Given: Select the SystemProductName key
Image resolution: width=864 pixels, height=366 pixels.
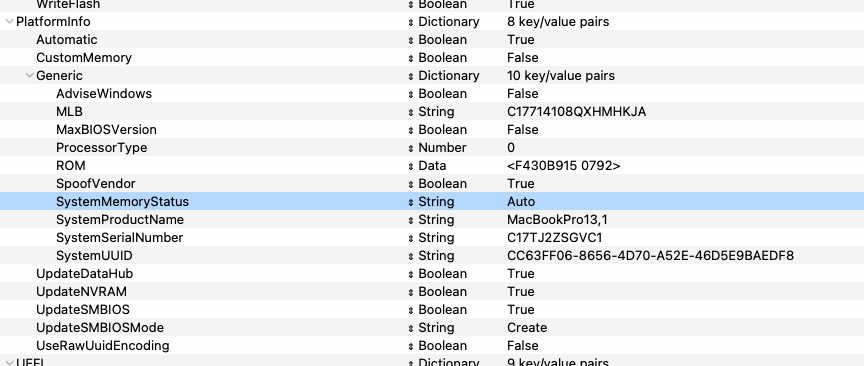Looking at the screenshot, I should 120,219.
